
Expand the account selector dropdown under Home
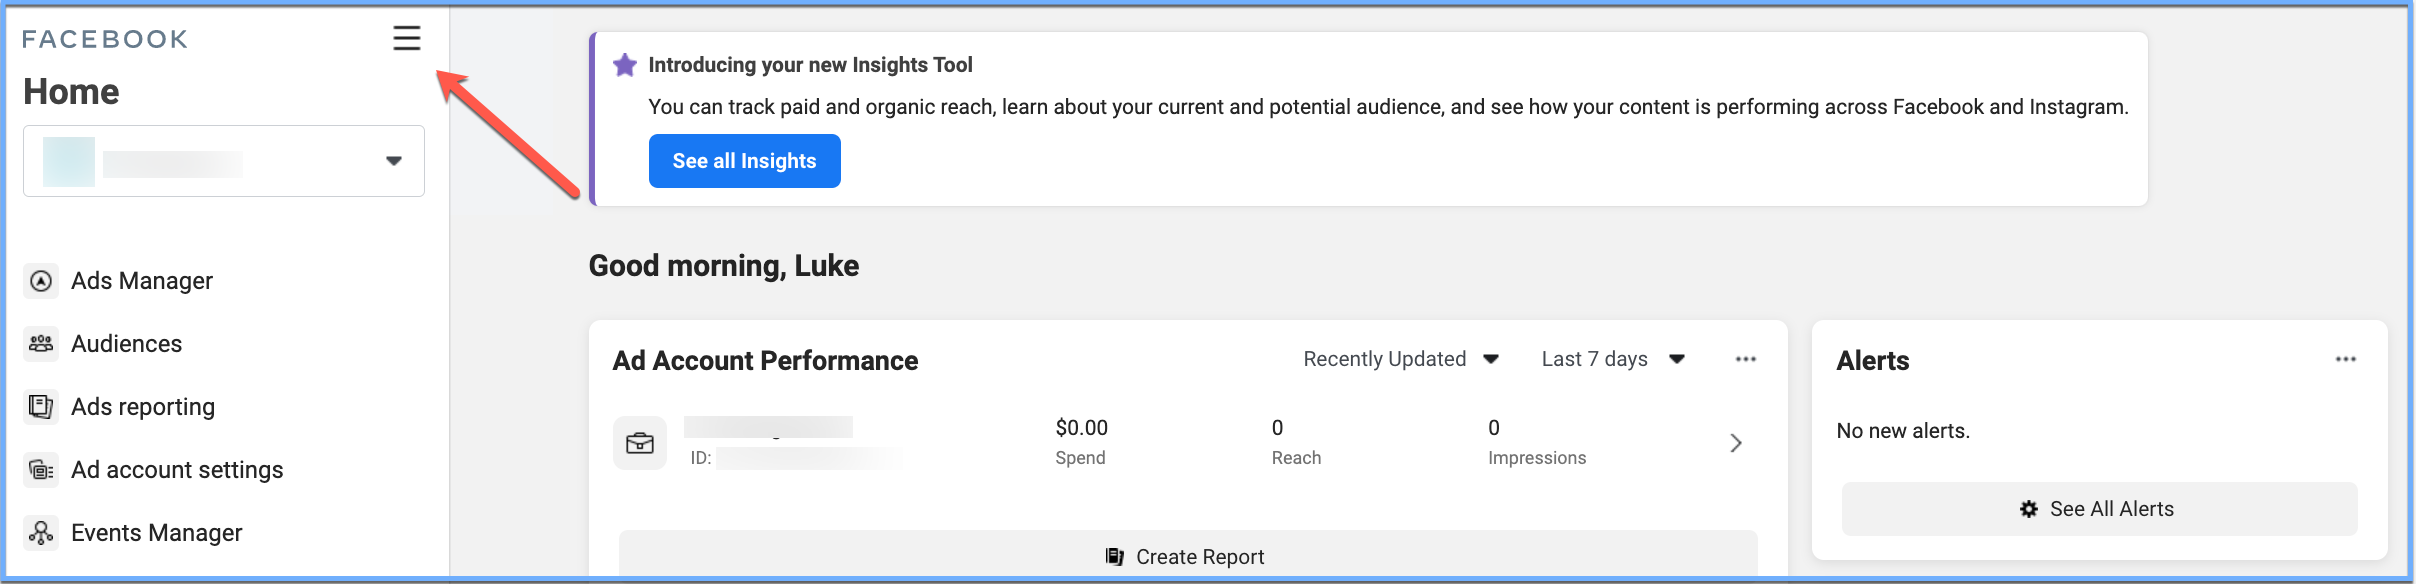coord(224,161)
